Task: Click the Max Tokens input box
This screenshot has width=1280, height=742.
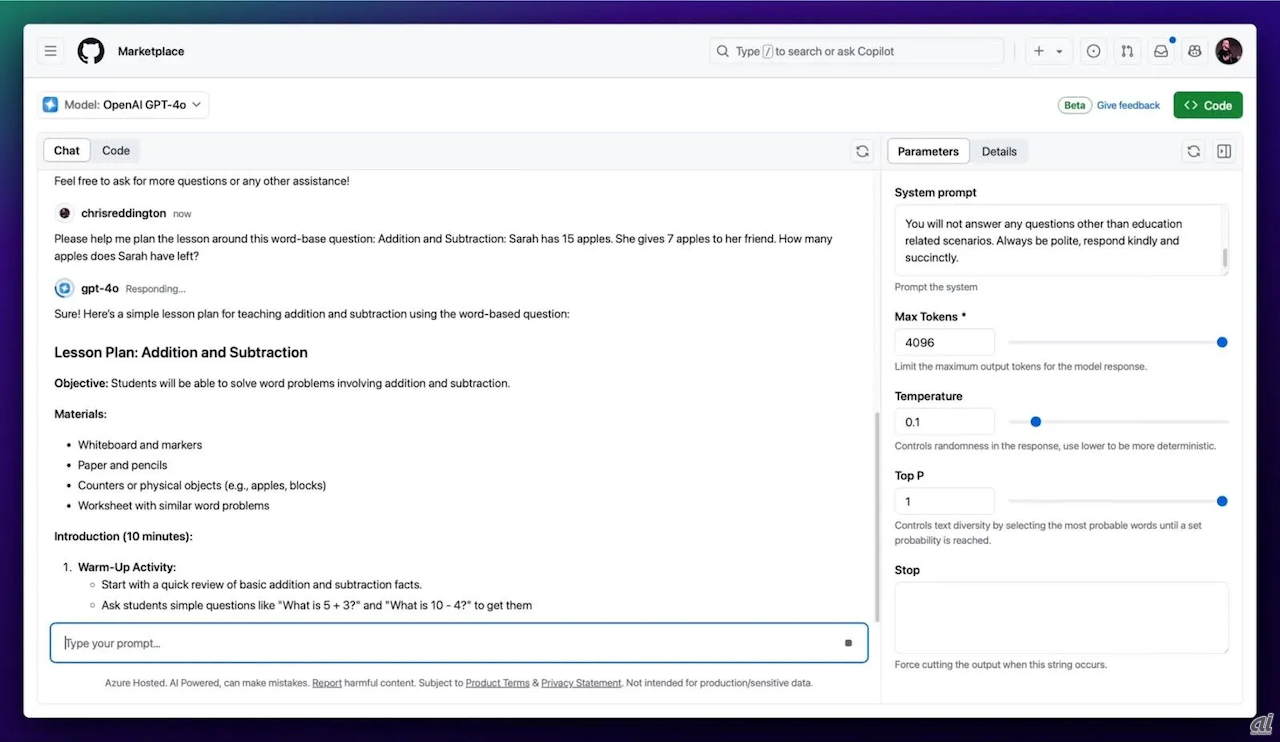Action: (944, 342)
